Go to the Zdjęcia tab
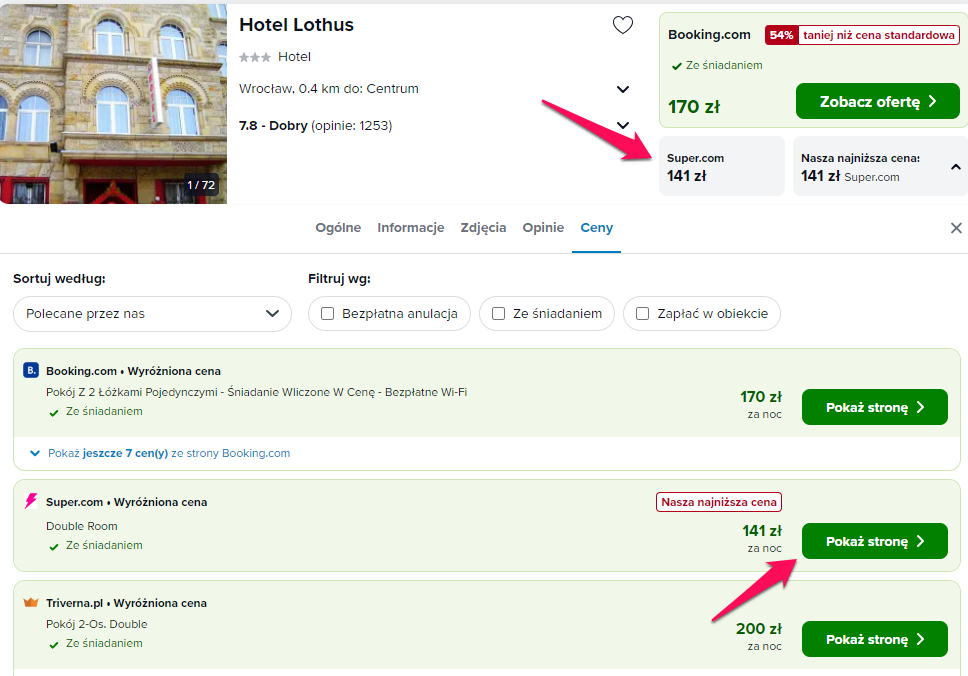 pyautogui.click(x=483, y=228)
